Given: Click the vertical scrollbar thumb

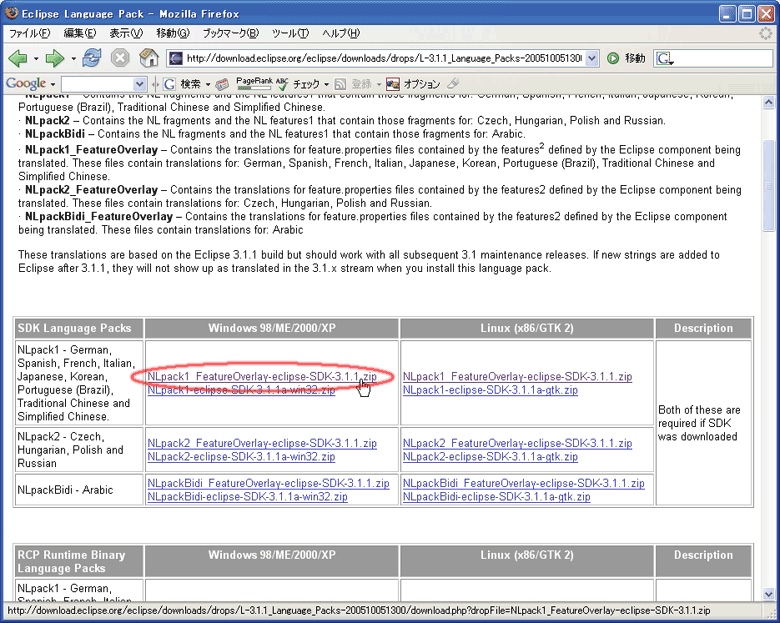Looking at the screenshot, I should [768, 186].
